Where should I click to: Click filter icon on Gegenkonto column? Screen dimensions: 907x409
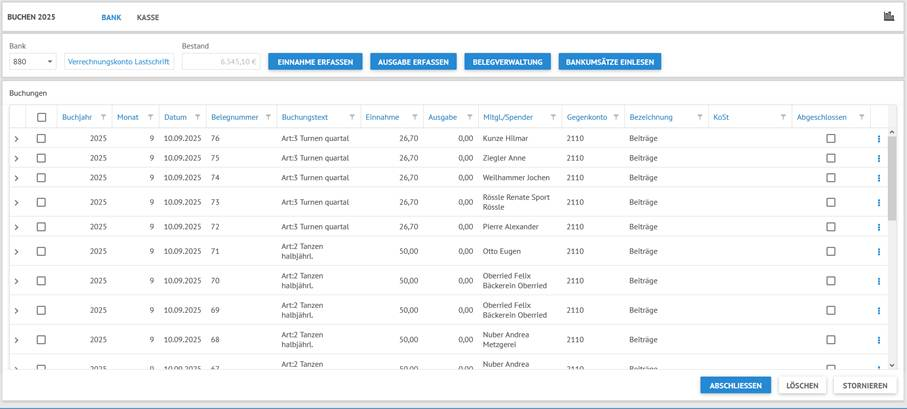point(616,117)
